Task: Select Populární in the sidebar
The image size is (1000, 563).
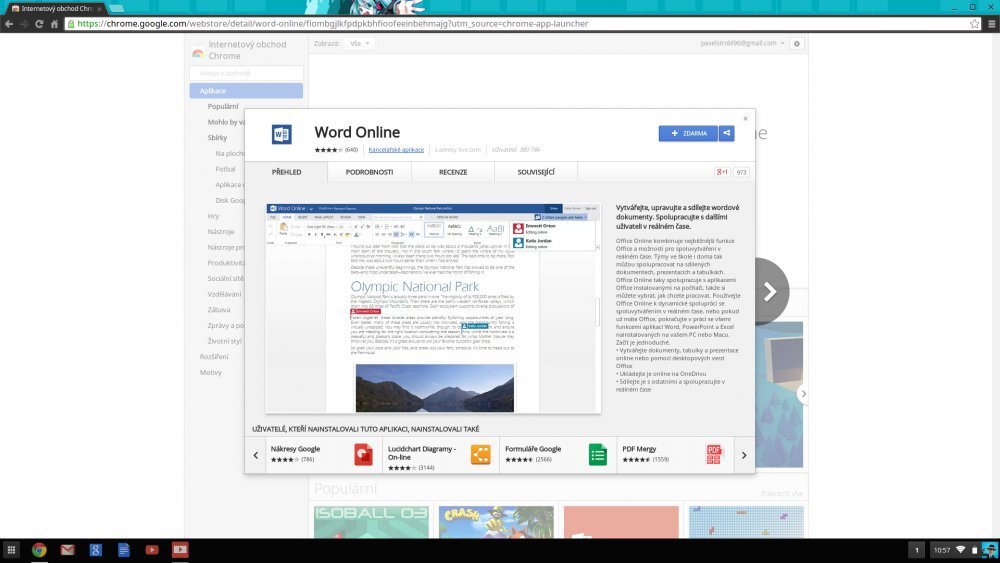Action: (223, 106)
